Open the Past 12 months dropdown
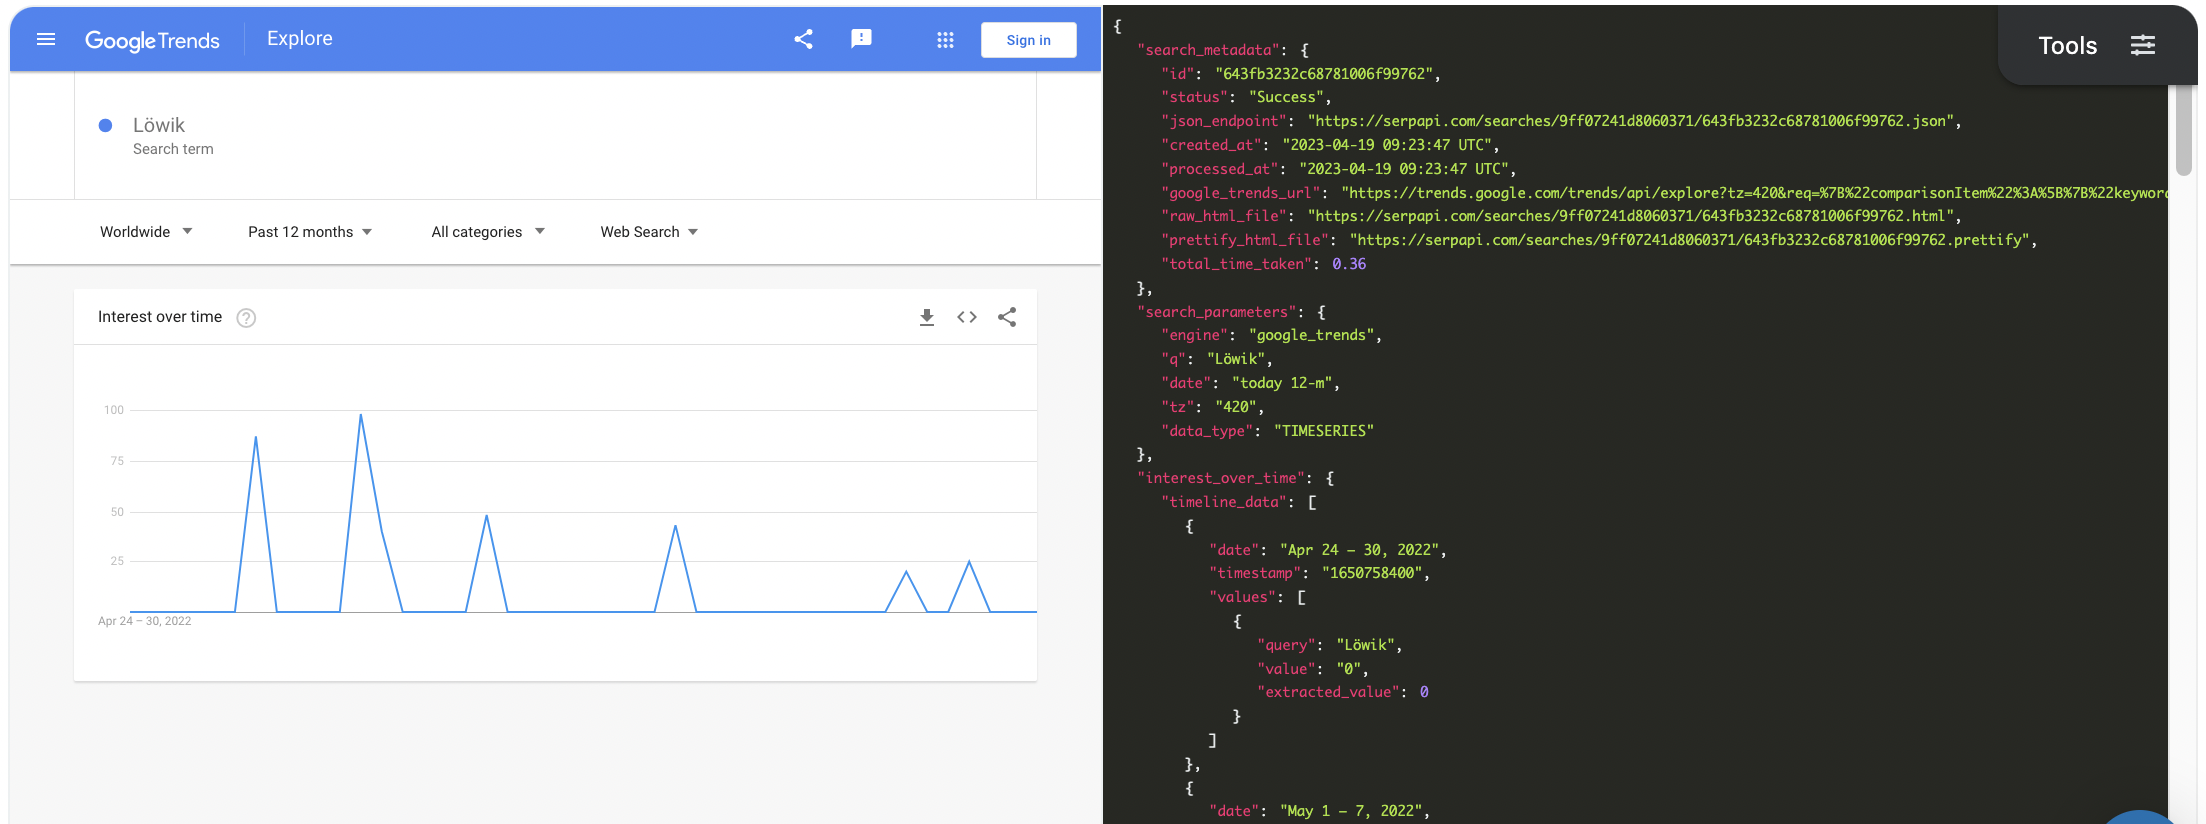Viewport: 2206px width, 824px height. click(x=310, y=232)
